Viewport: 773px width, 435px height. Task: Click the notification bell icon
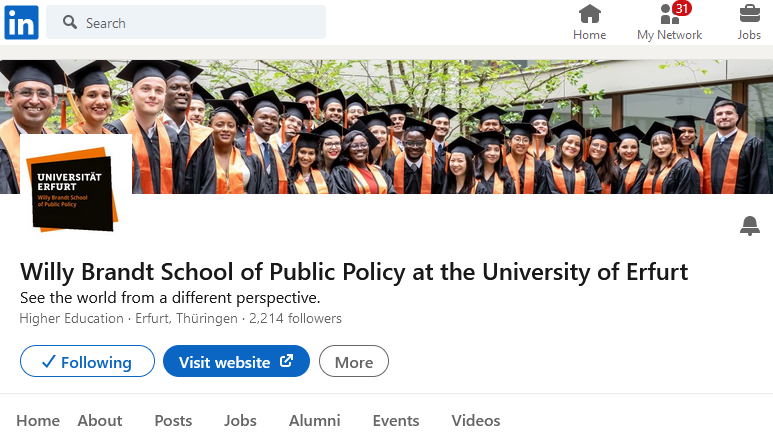click(x=750, y=227)
